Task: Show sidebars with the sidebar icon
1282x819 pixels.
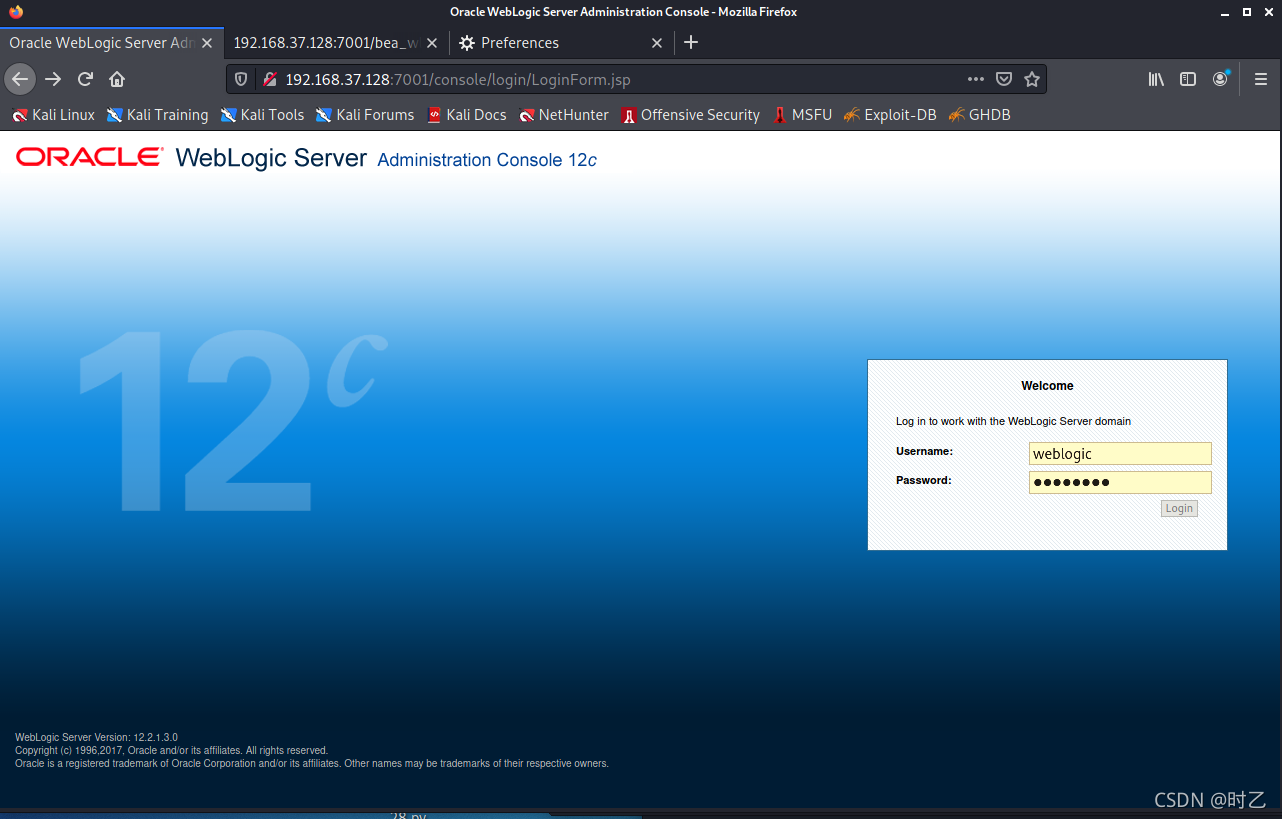Action: [x=1188, y=79]
